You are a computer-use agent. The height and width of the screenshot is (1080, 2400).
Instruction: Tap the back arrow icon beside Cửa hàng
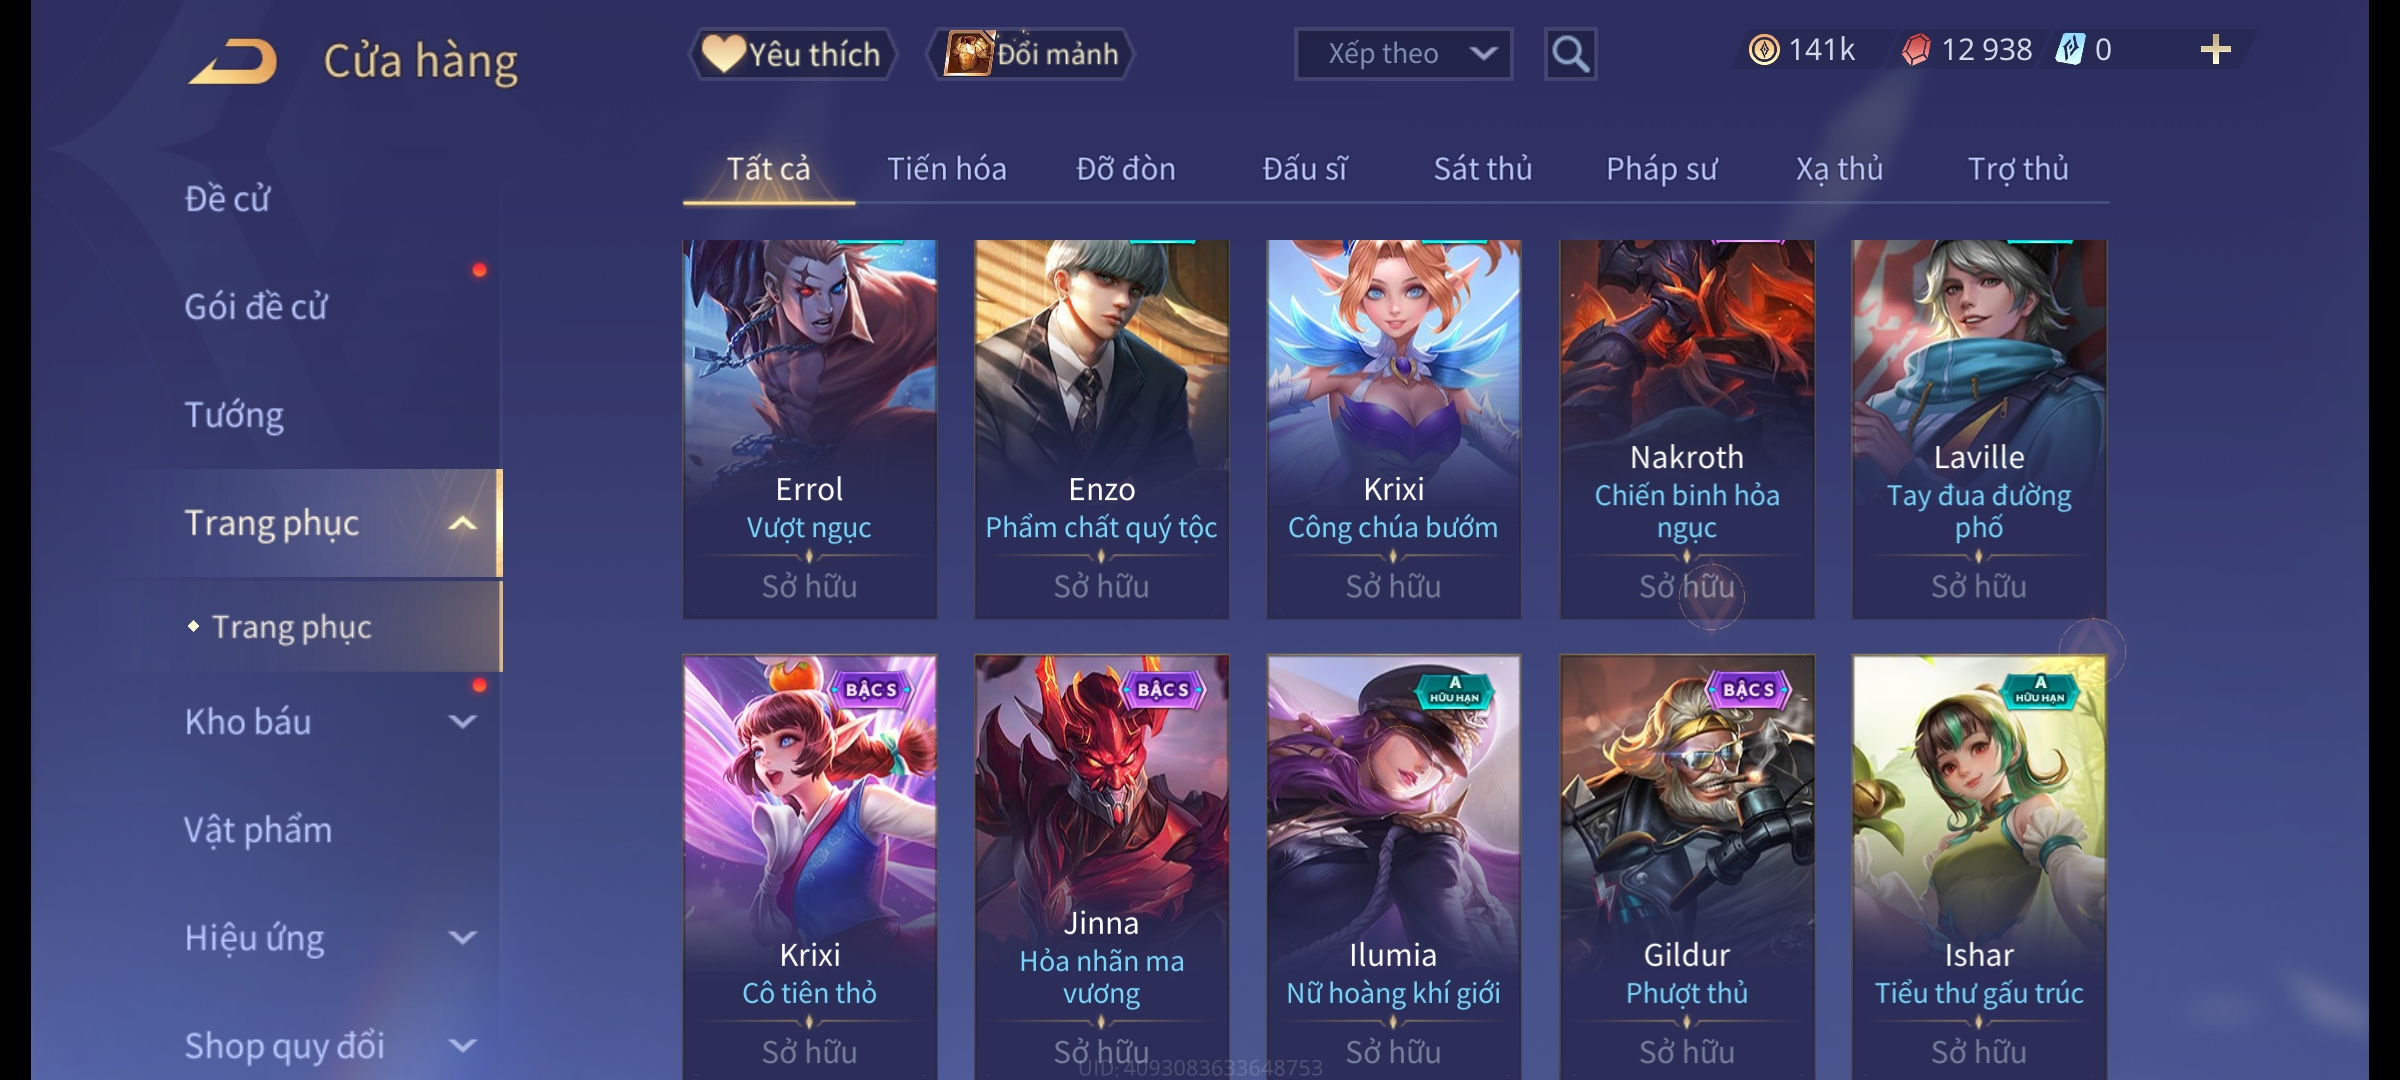point(232,61)
